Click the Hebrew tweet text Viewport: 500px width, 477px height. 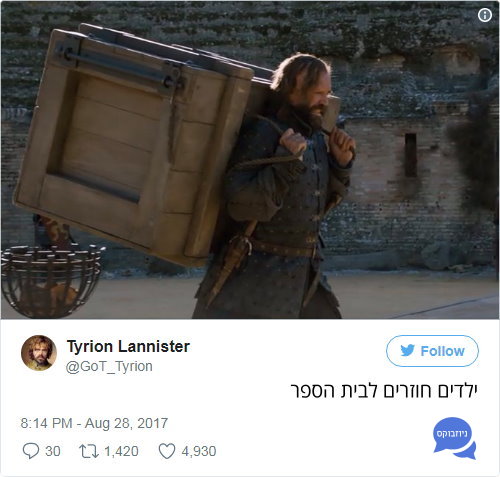tap(384, 390)
